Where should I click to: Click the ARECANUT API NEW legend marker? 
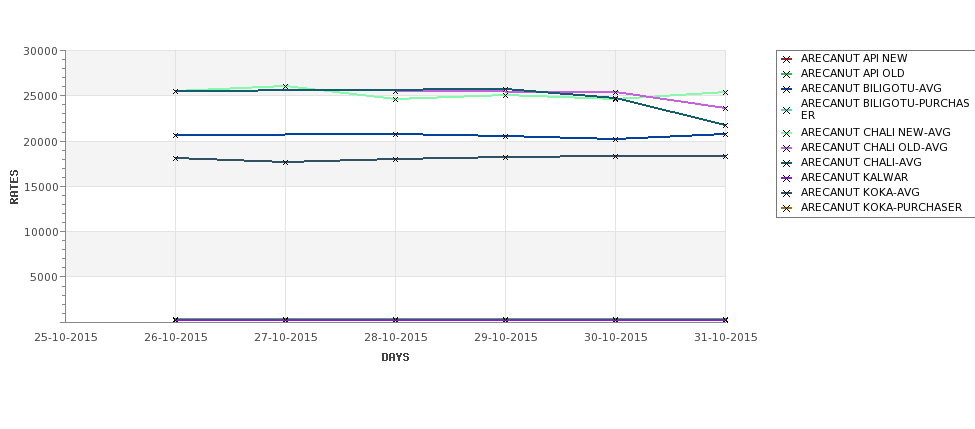coord(787,59)
